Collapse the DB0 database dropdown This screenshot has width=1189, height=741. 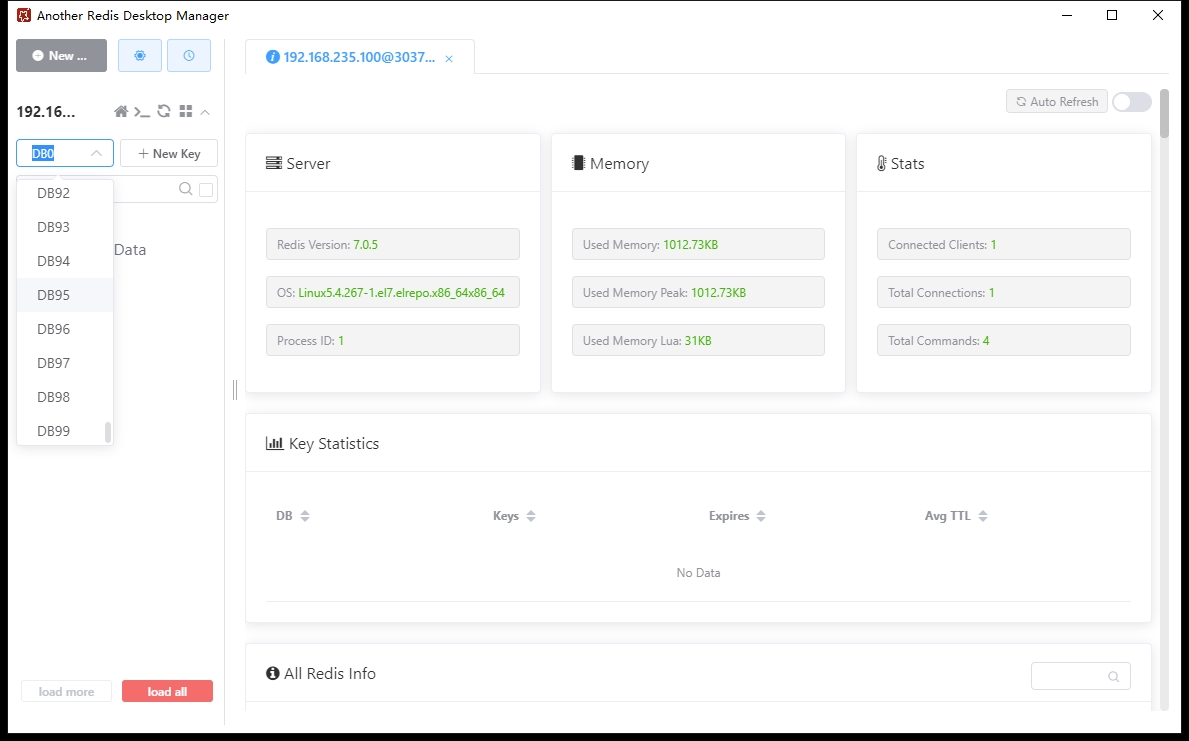tap(96, 154)
